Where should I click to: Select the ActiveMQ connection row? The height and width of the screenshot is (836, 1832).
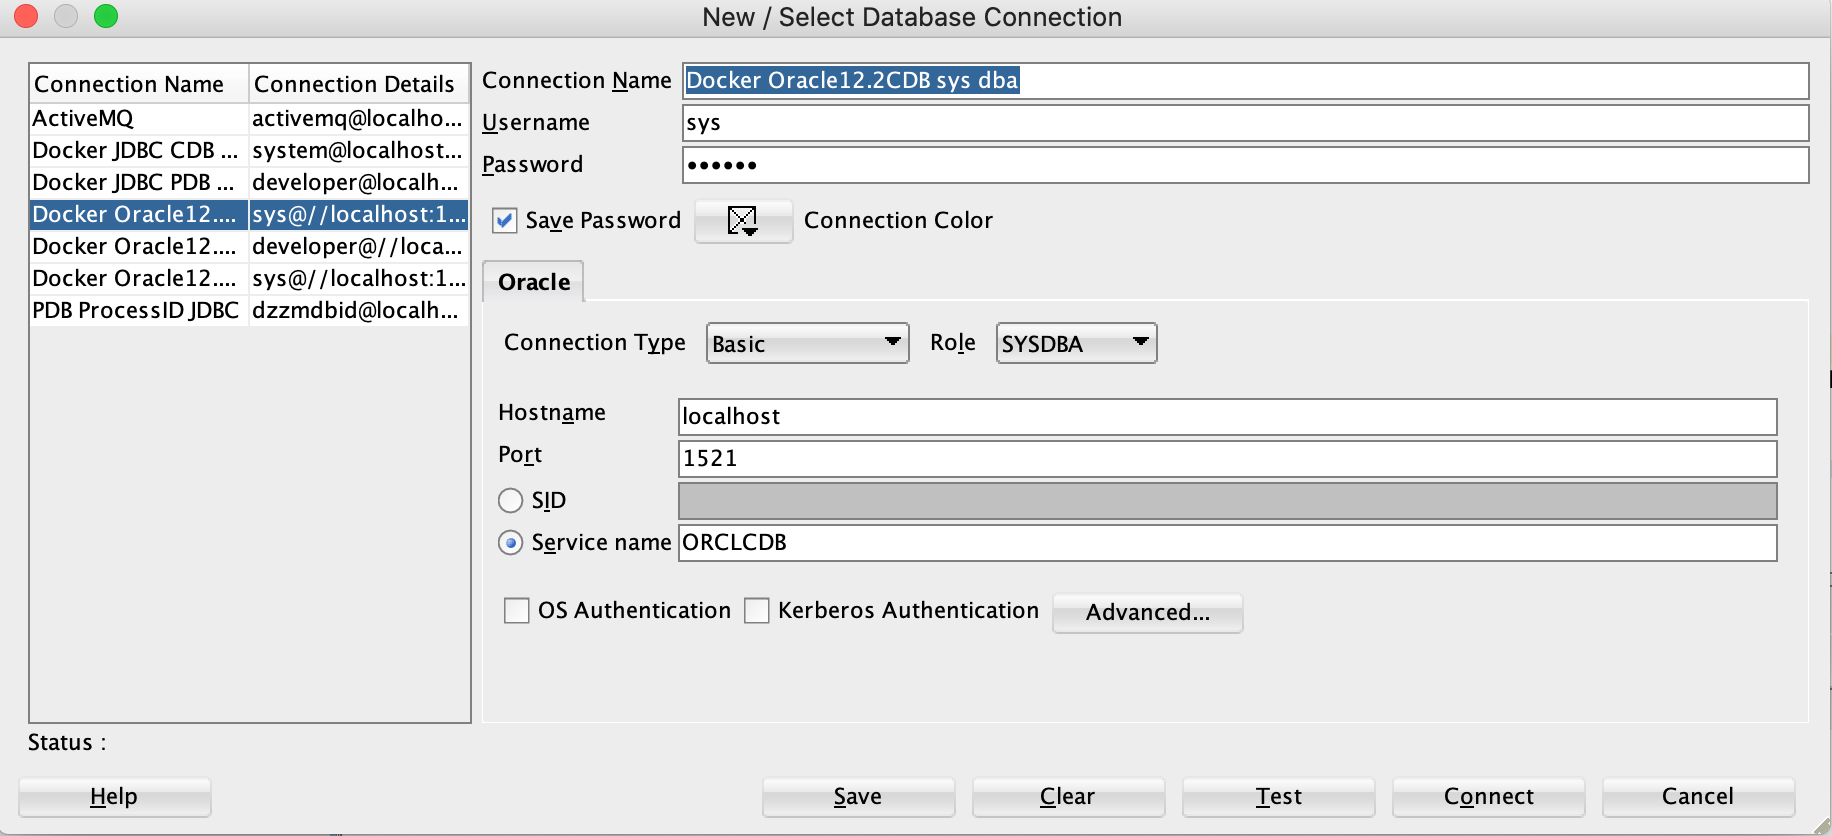[249, 118]
